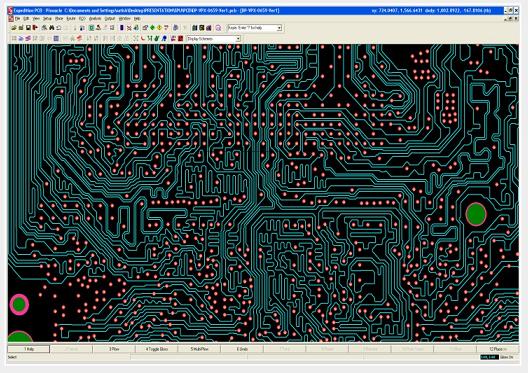Open the ECO menu
The height and width of the screenshot is (373, 528).
tap(82, 19)
